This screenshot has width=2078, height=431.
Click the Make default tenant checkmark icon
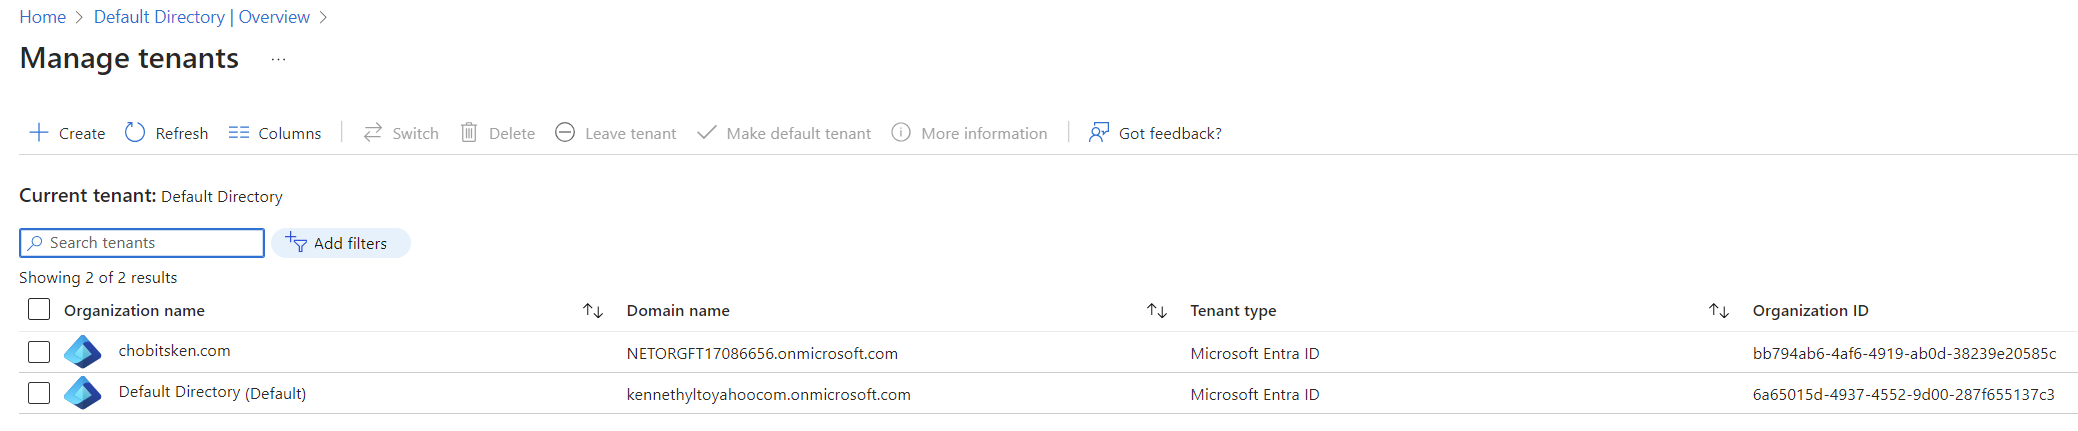tap(706, 132)
